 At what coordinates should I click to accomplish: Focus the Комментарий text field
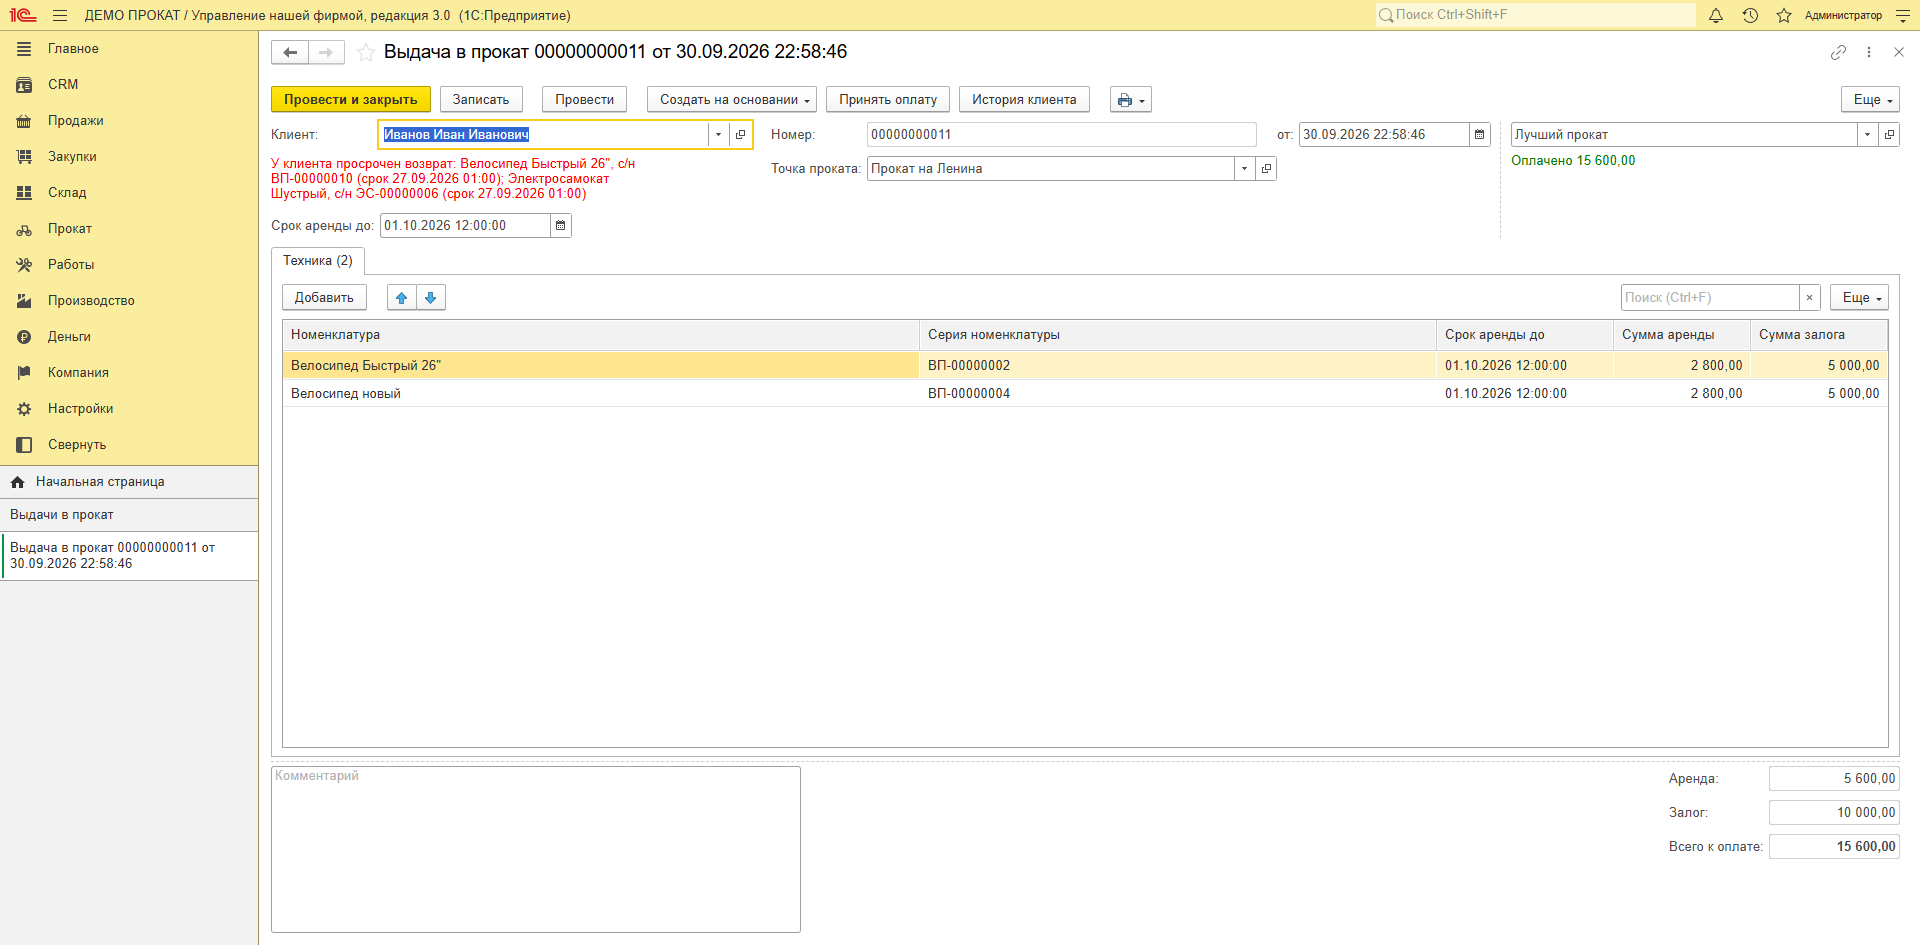(x=536, y=850)
